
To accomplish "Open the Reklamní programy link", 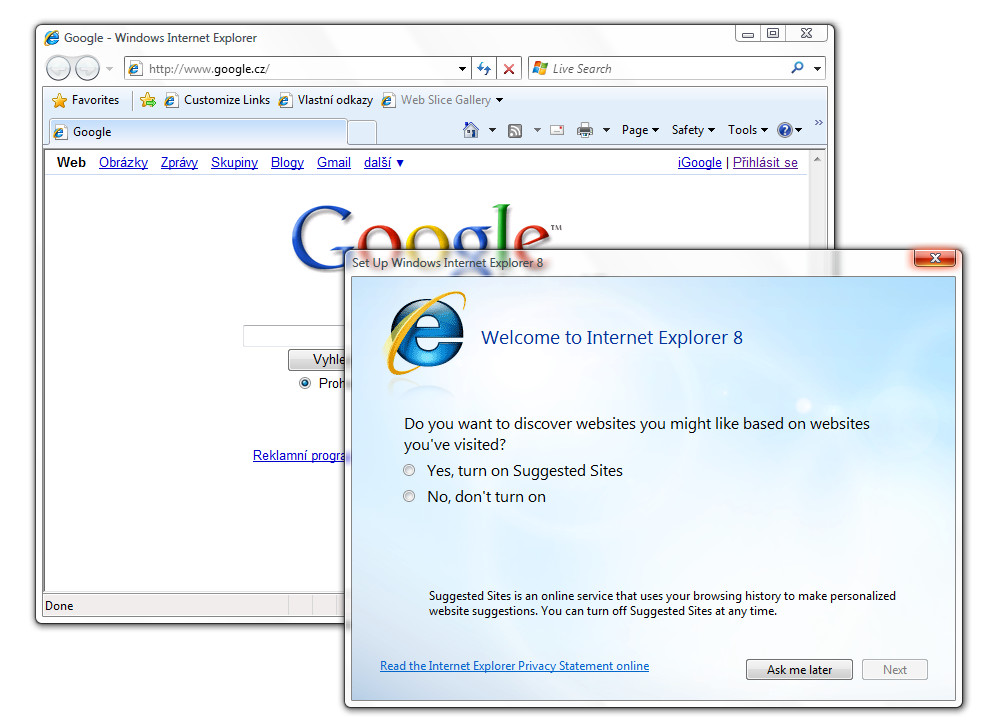I will (x=299, y=455).
